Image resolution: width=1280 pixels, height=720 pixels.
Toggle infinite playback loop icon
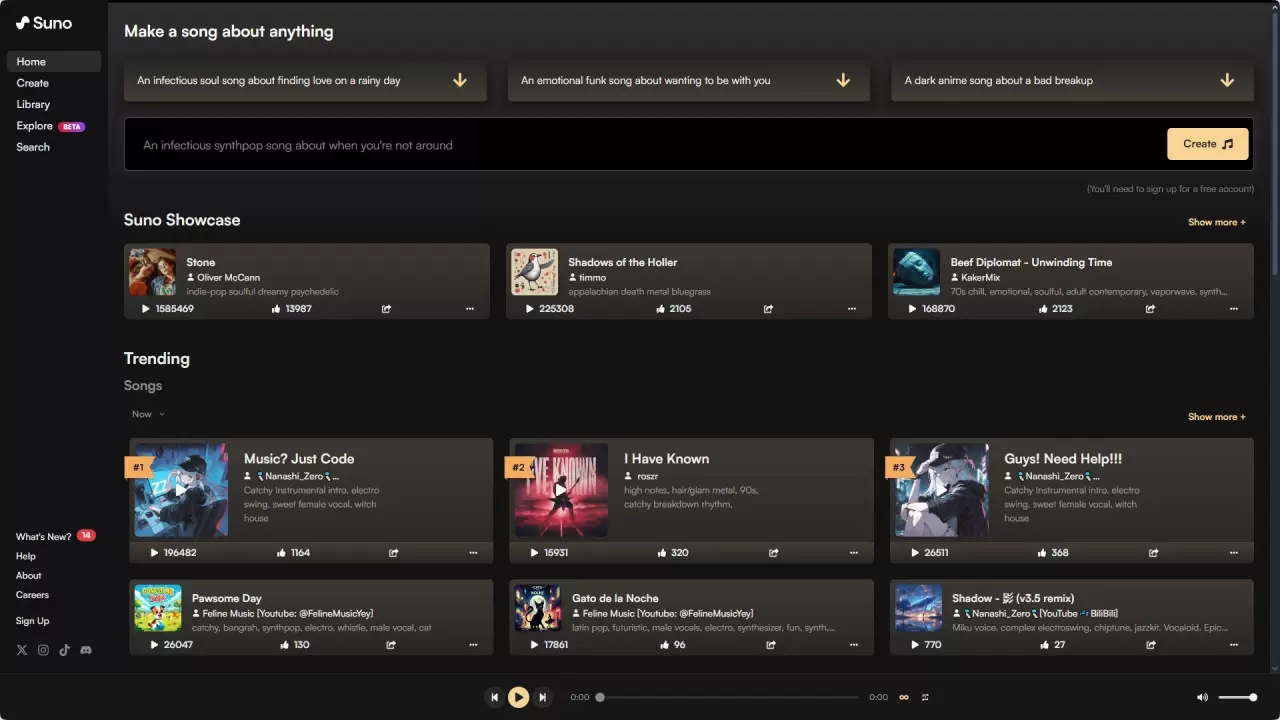[904, 697]
